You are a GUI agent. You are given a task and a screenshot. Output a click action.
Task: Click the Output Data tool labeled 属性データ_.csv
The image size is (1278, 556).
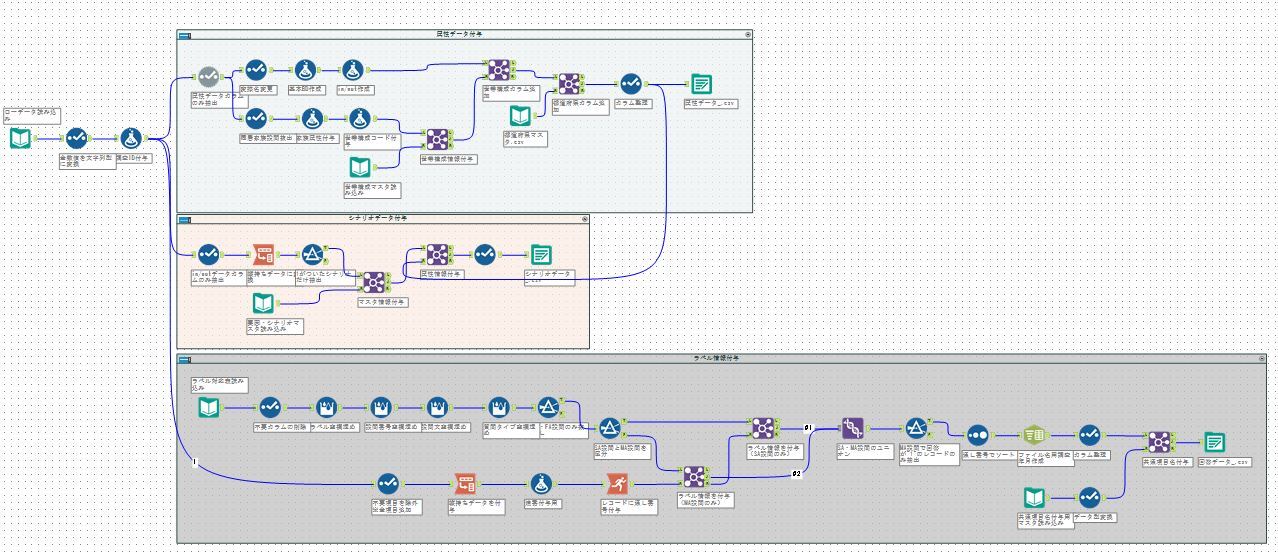pos(702,84)
